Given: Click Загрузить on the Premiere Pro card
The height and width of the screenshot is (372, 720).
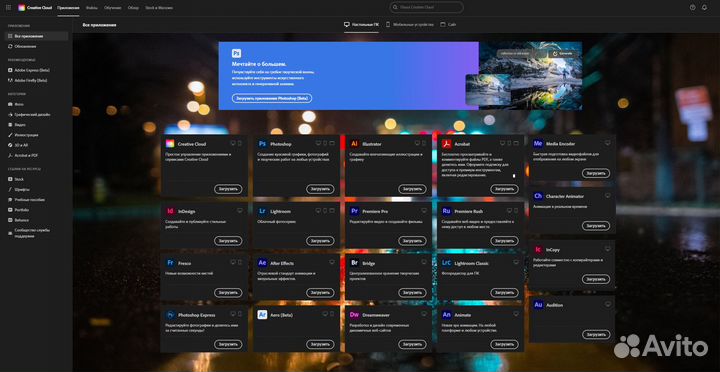Looking at the screenshot, I should click(412, 241).
